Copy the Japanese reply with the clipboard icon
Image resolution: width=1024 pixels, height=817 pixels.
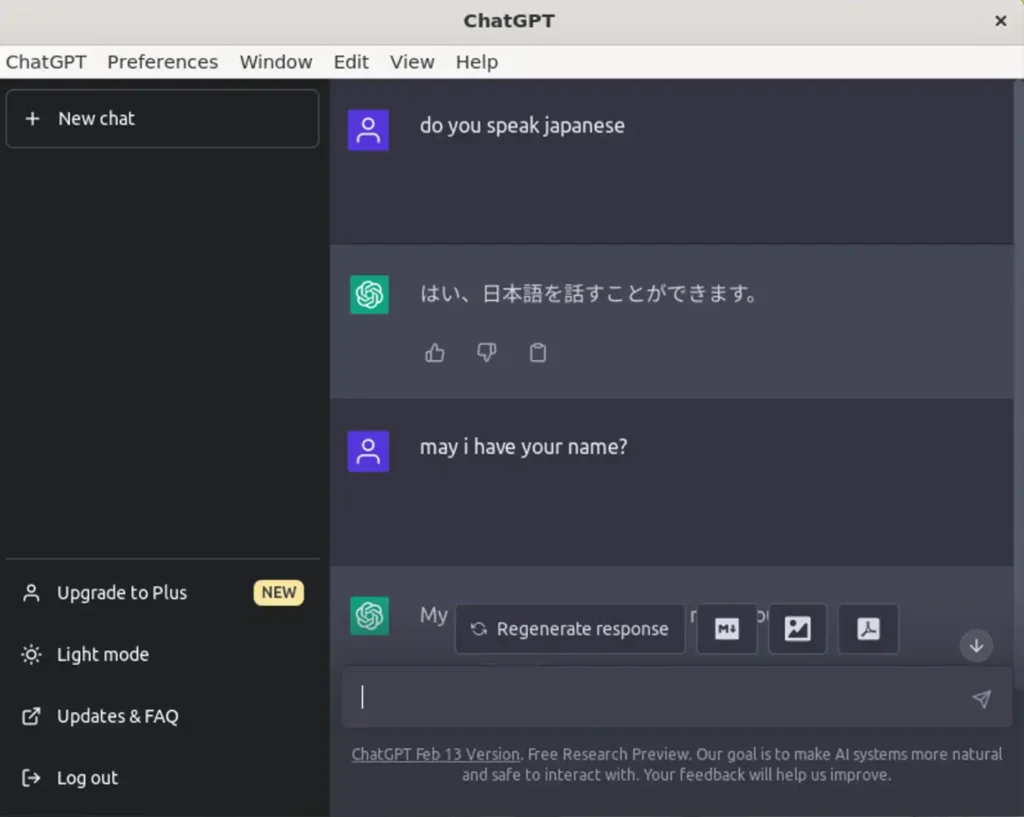coord(537,353)
